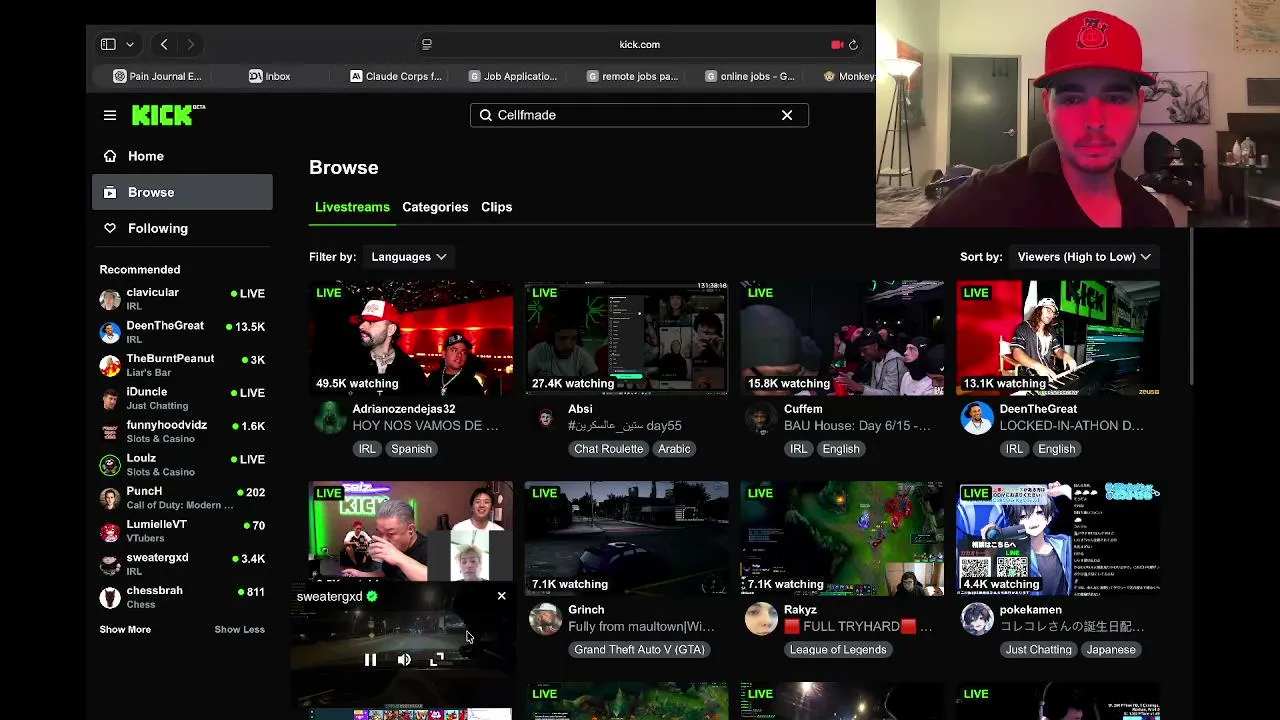The height and width of the screenshot is (720, 1280).
Task: Click the Just Chatting tag under pokekamen
Action: (1038, 650)
